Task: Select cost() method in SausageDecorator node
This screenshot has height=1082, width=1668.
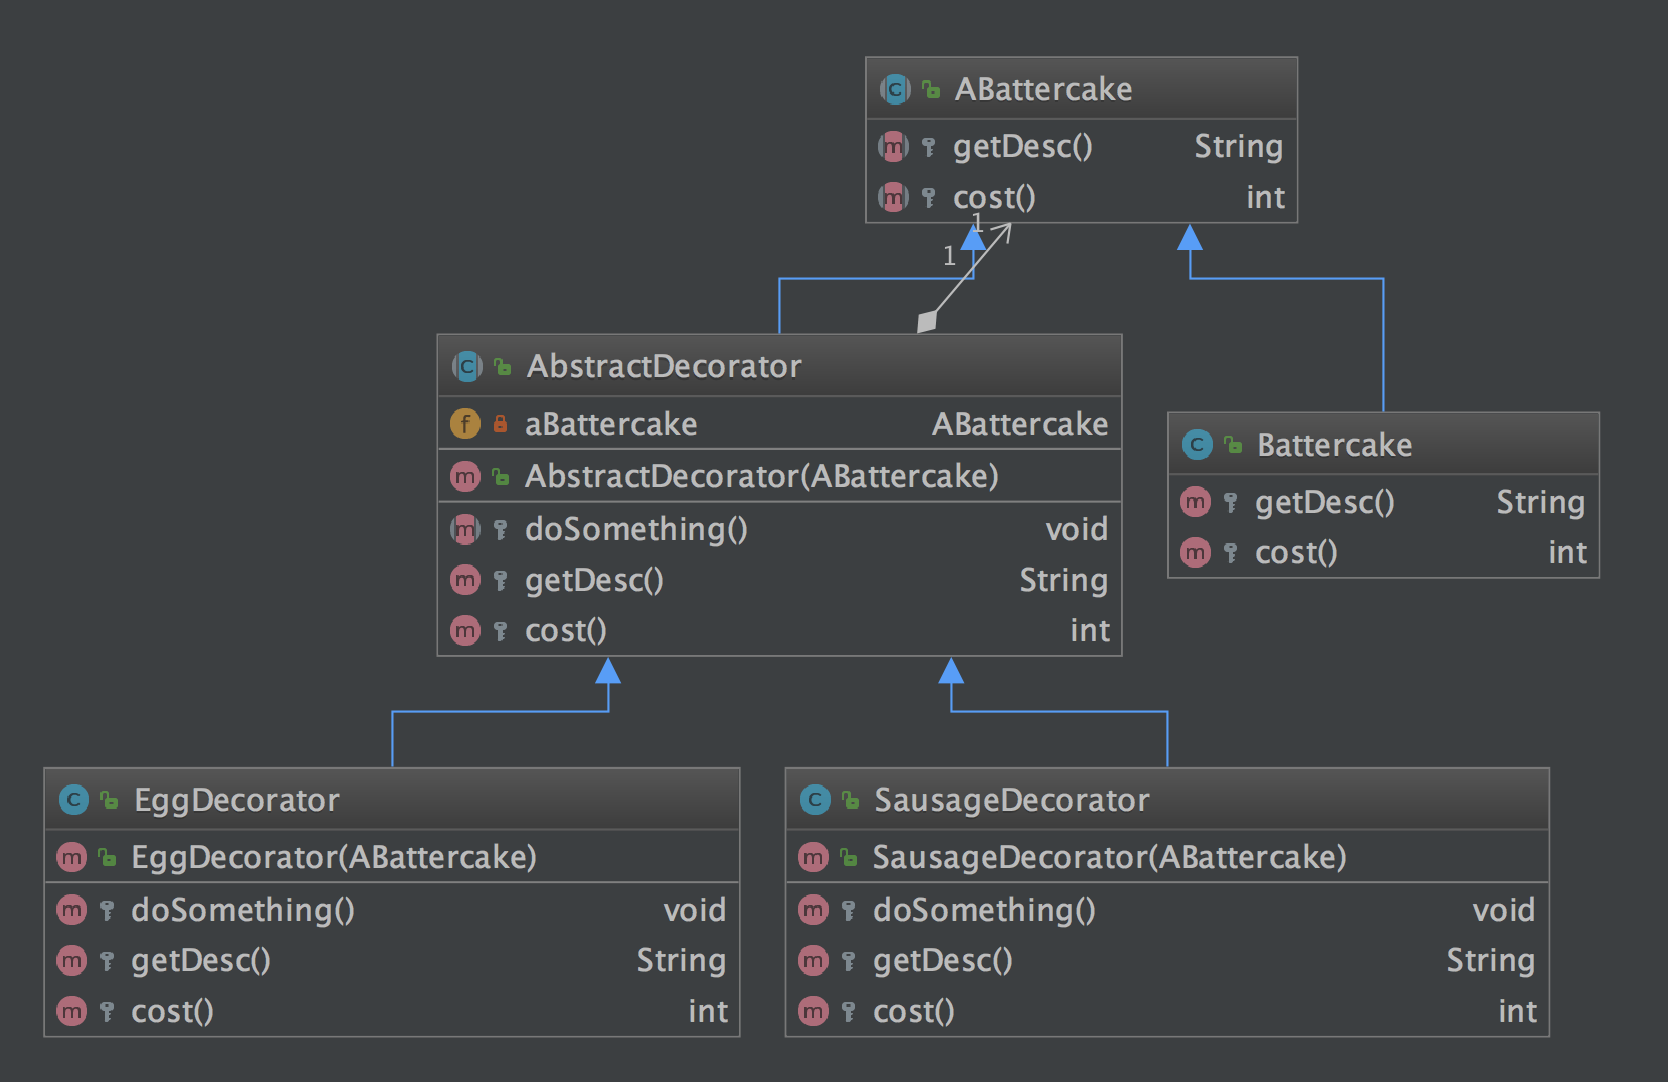Action: pyautogui.click(x=913, y=1011)
